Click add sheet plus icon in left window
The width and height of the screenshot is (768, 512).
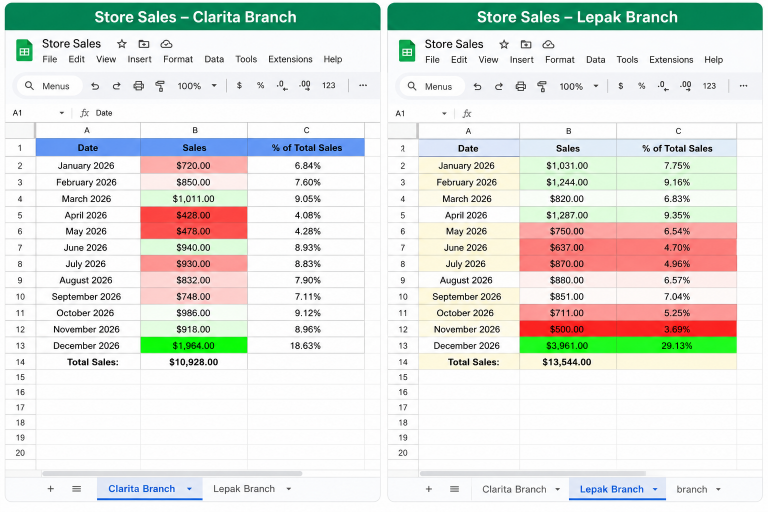pyautogui.click(x=50, y=488)
